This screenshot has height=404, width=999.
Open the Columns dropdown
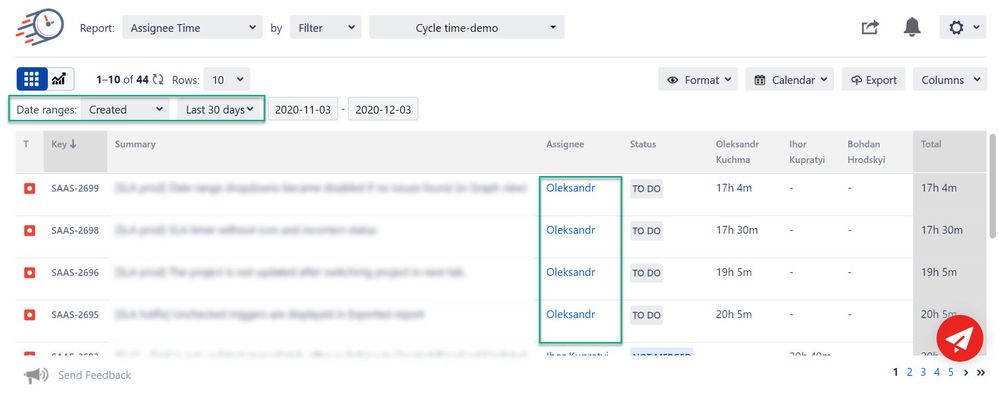point(950,80)
